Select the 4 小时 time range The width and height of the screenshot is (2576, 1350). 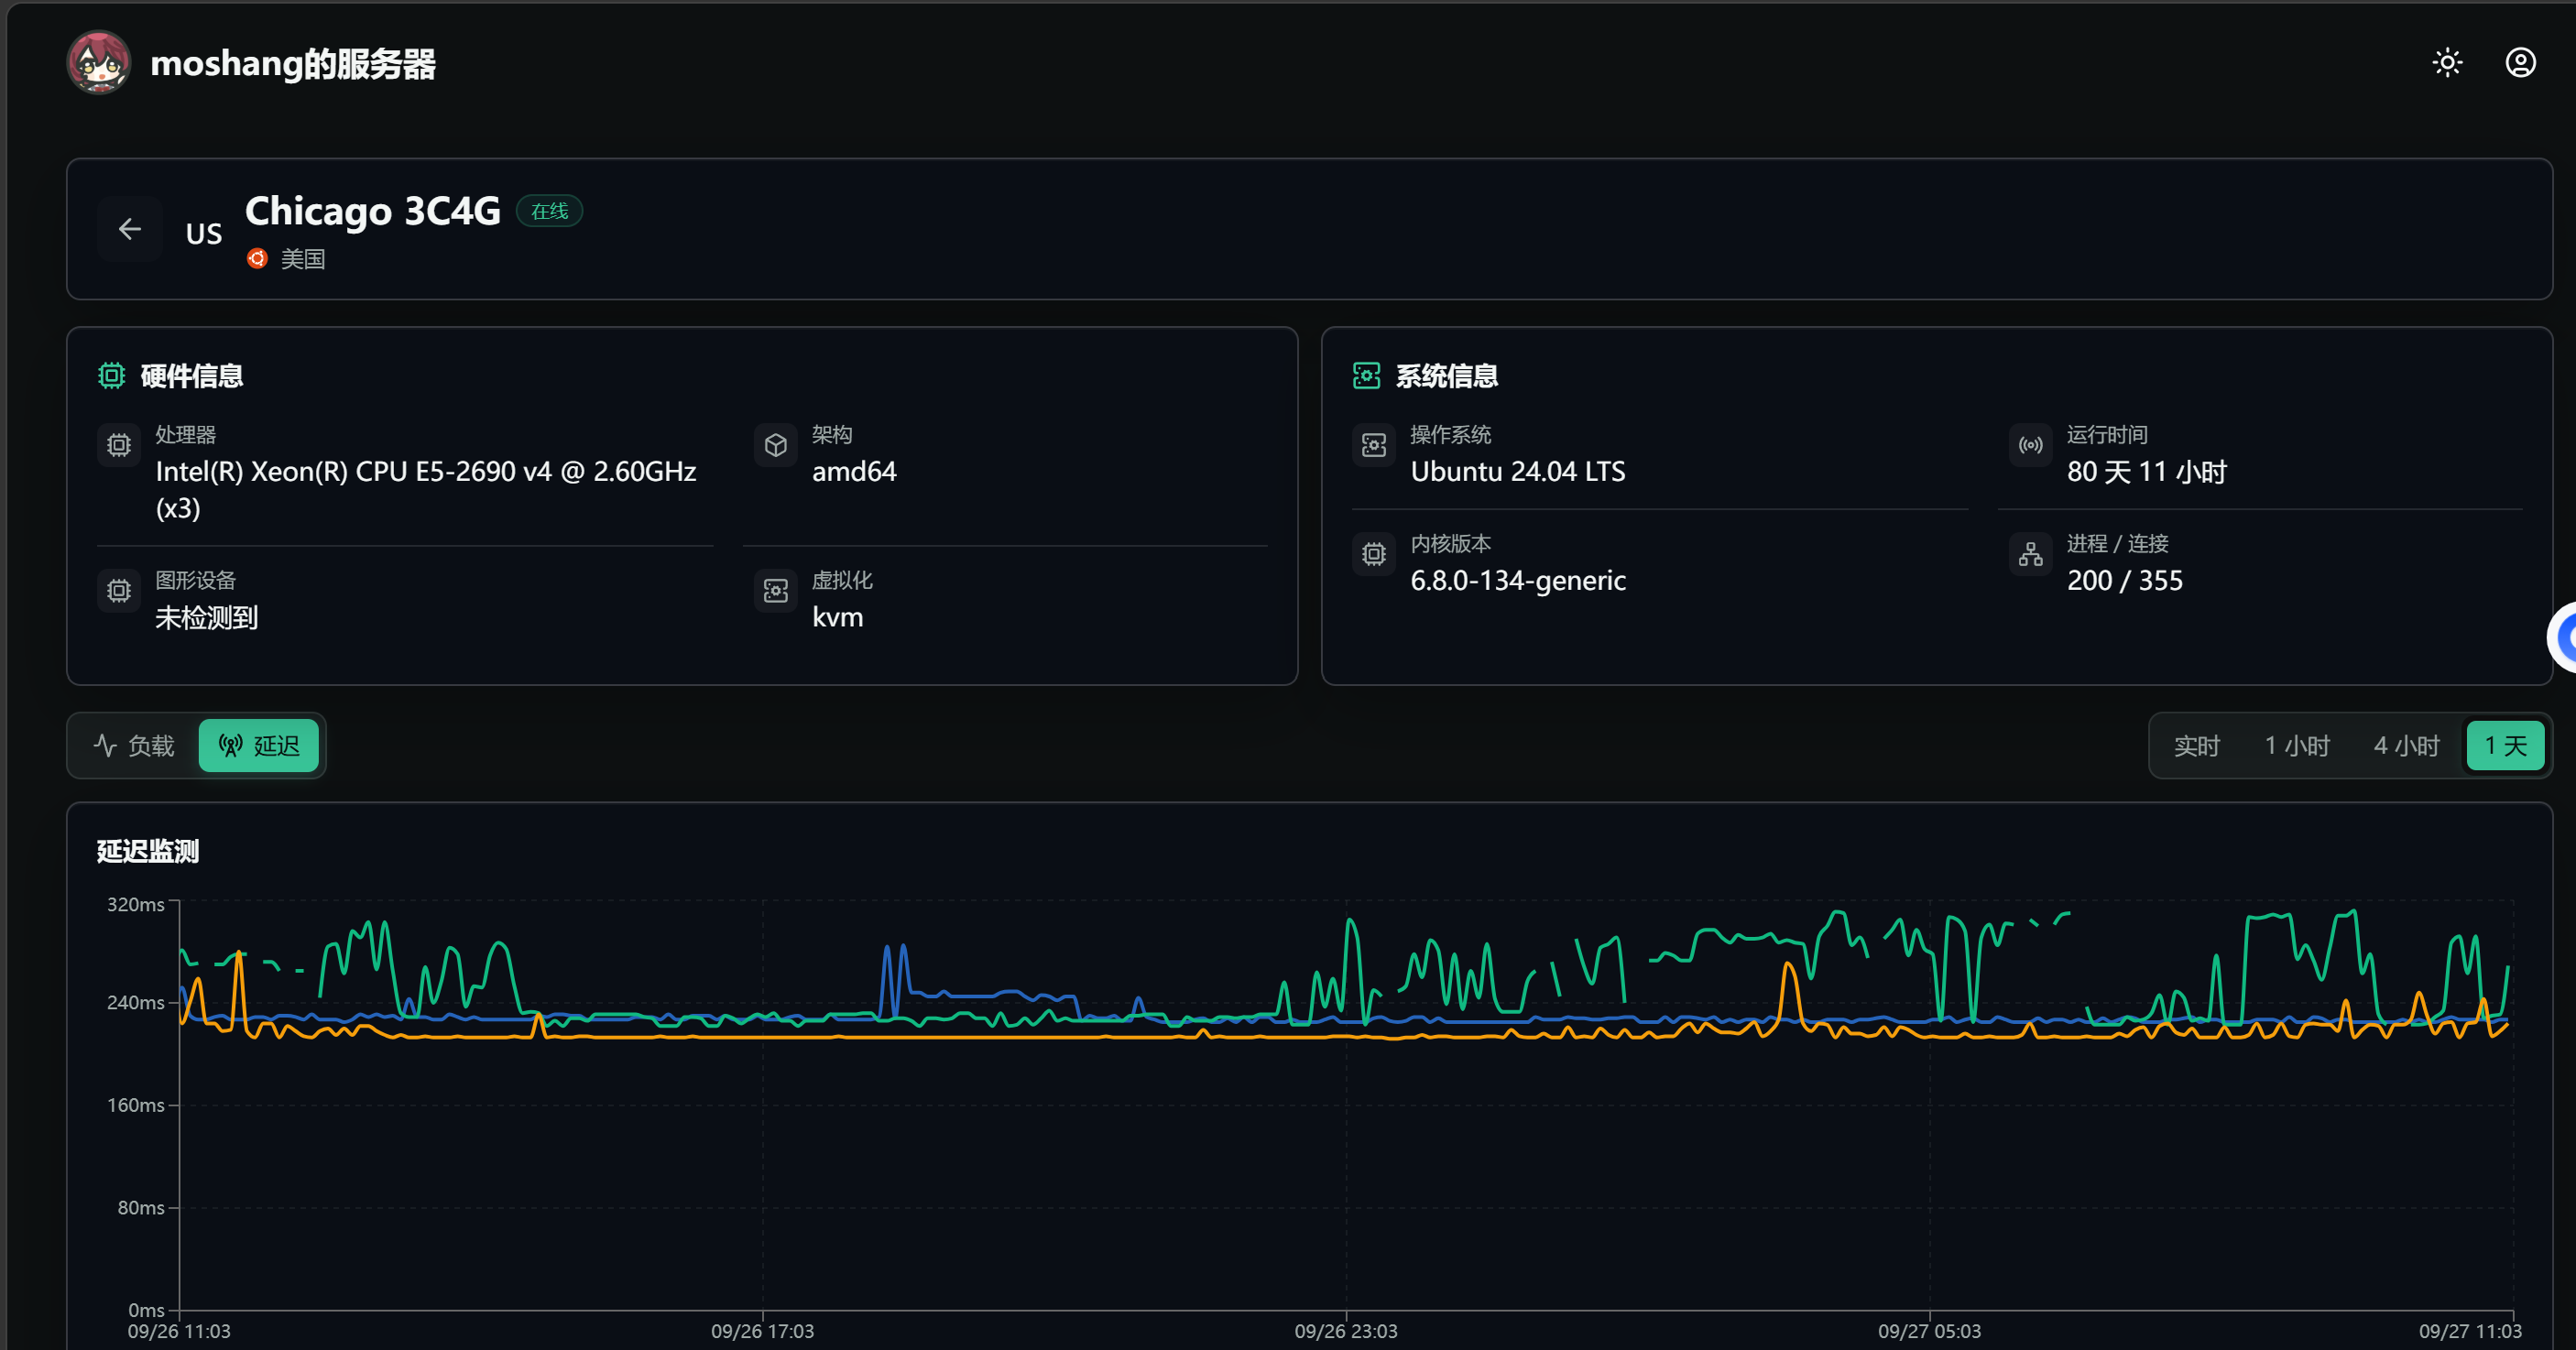[2406, 746]
